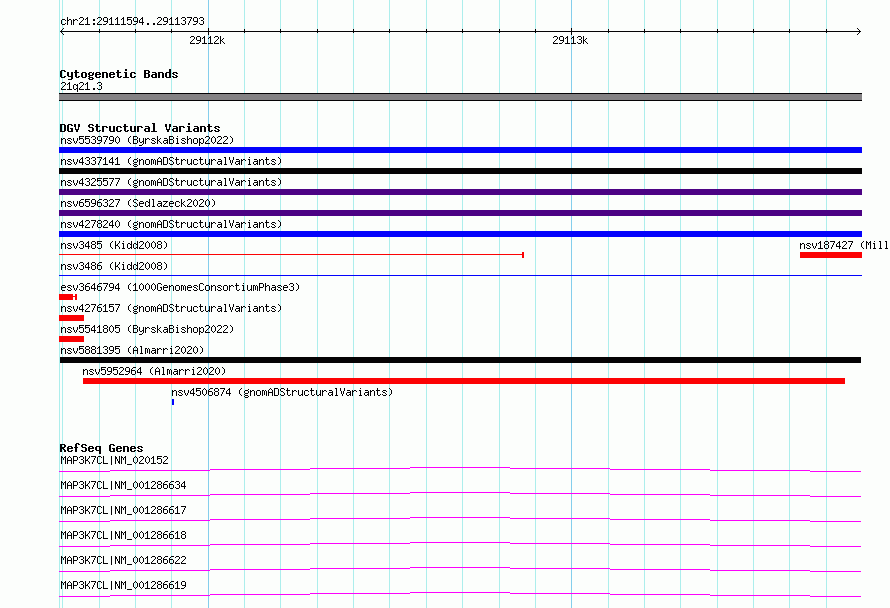Select the tiny blue nsv4506874 marker

(173, 402)
